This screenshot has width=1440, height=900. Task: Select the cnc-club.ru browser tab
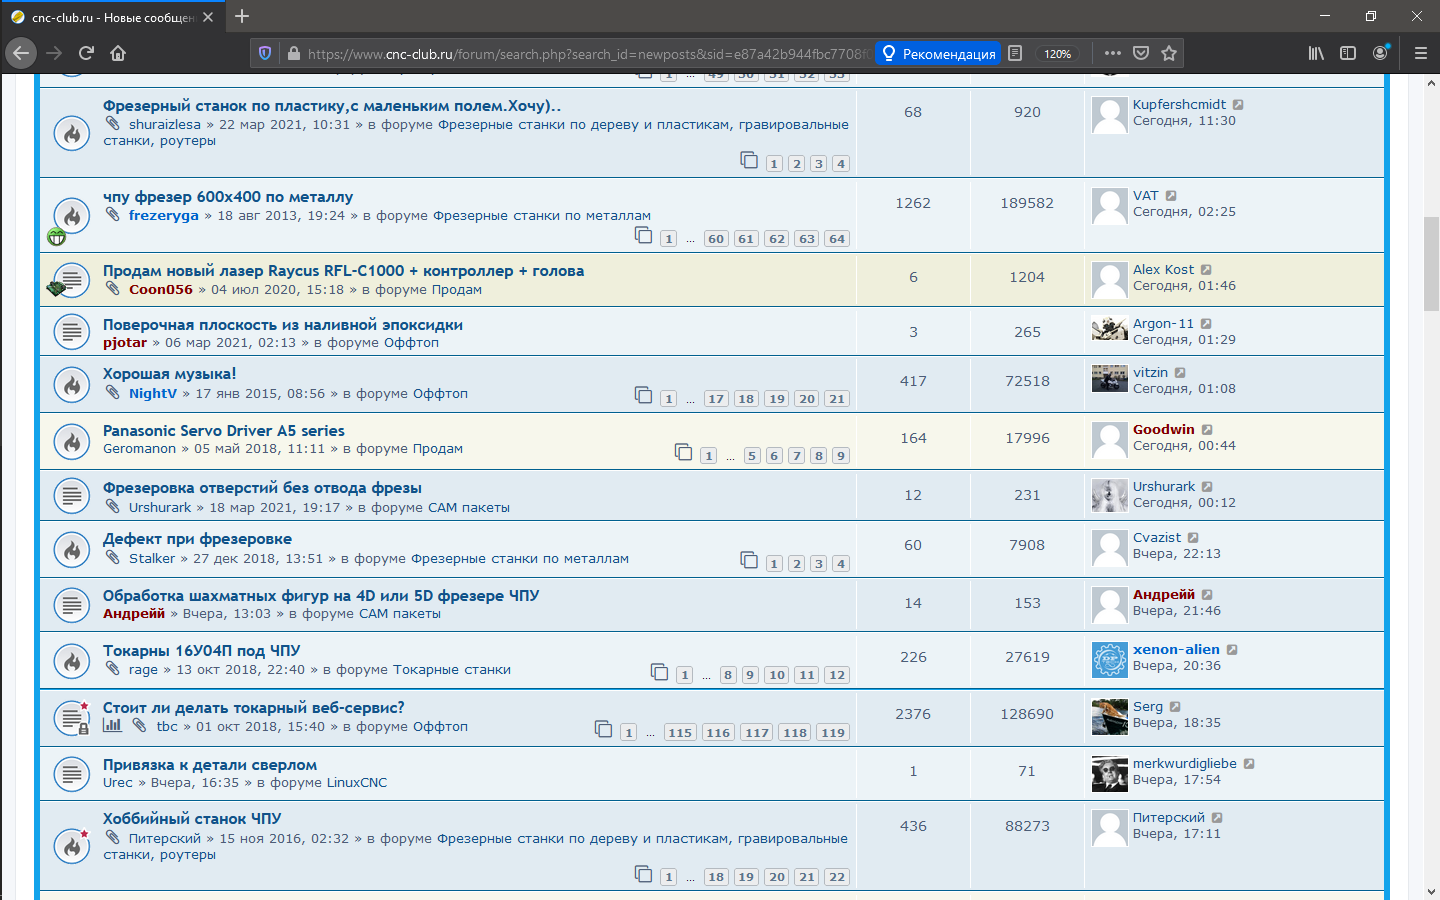click(x=112, y=17)
